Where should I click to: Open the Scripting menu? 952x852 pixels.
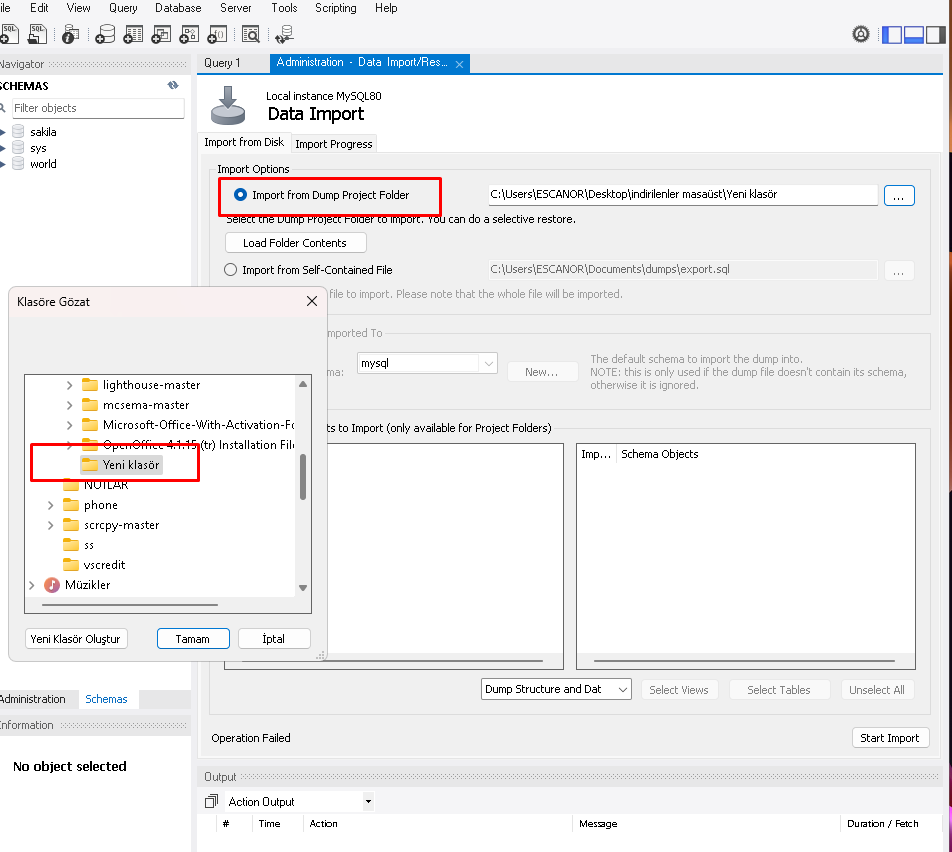click(x=336, y=8)
